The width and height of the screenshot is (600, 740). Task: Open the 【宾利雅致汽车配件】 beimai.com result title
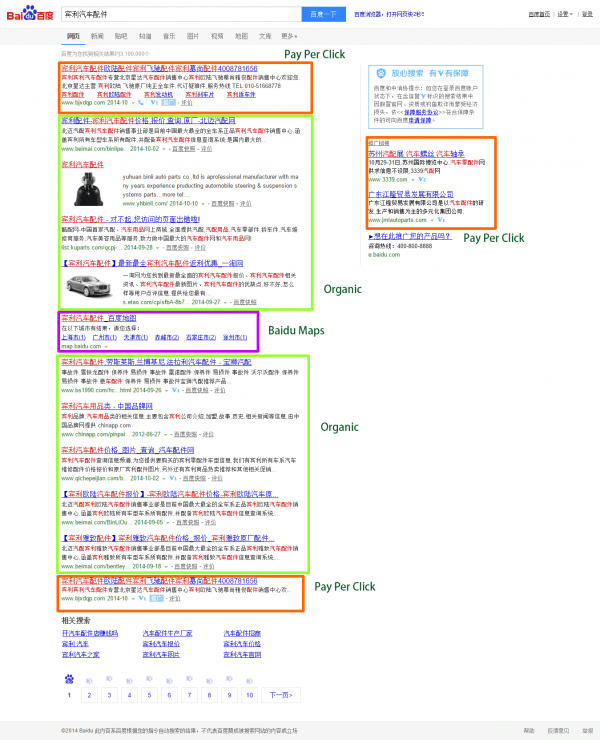[168, 538]
